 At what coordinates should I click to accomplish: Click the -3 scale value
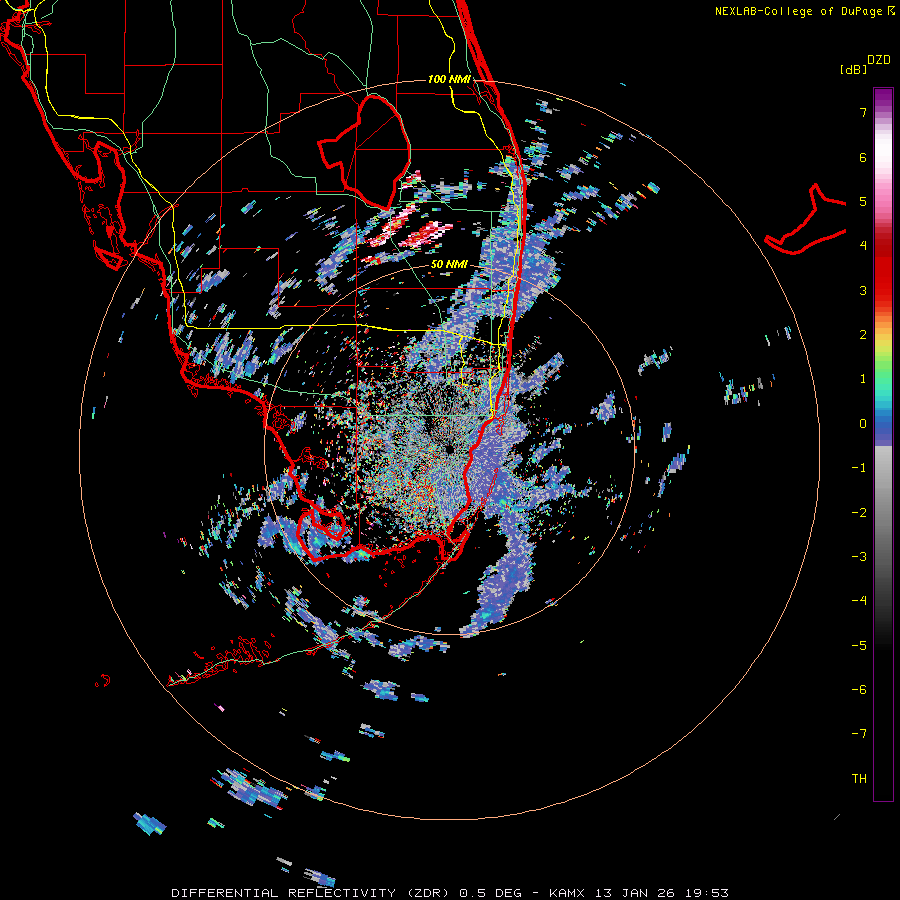point(859,557)
